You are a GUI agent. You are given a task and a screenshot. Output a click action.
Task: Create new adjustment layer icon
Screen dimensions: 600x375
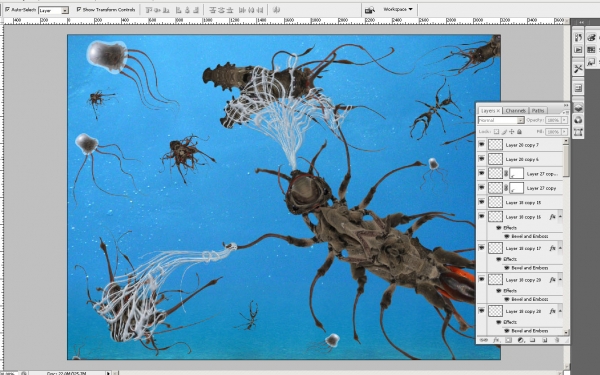pyautogui.click(x=520, y=340)
